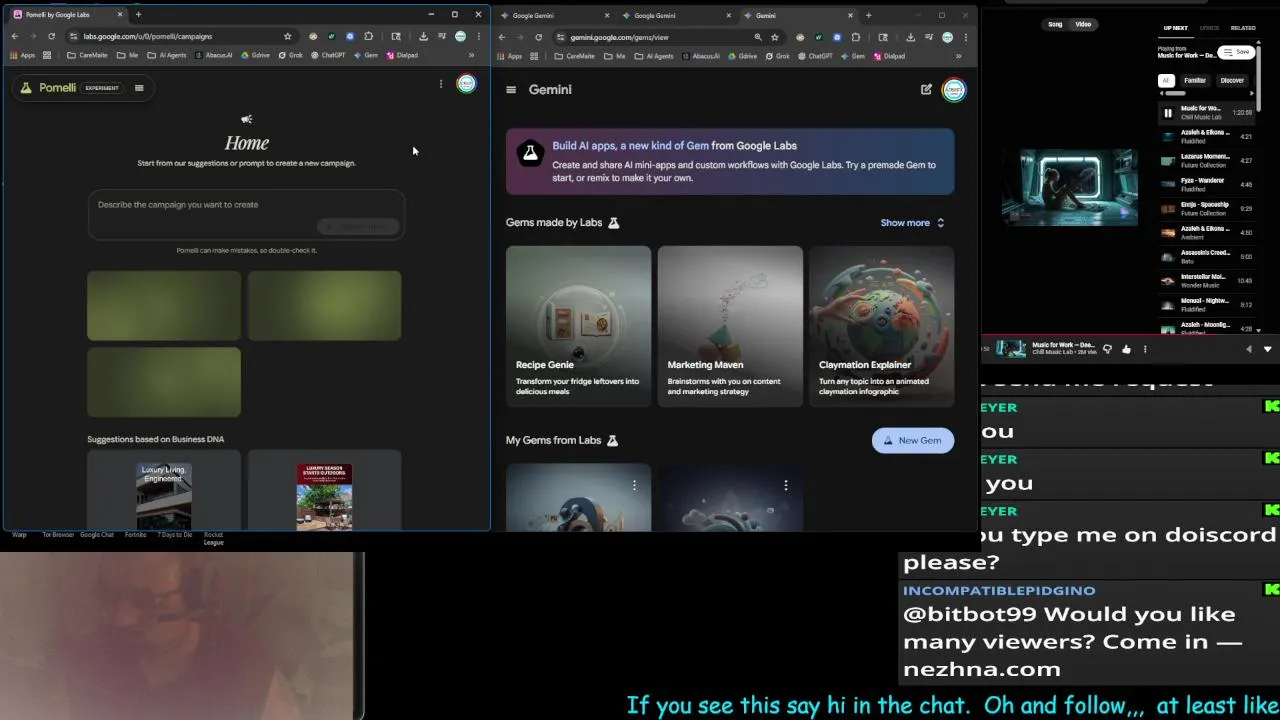Open the Luxury Living, Engineered suggestion
1280x720 pixels.
164,491
